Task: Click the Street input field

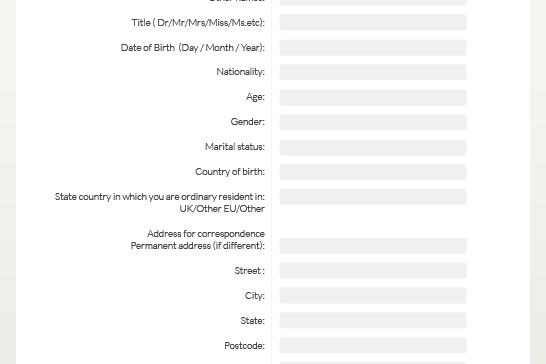Action: pyautogui.click(x=373, y=271)
